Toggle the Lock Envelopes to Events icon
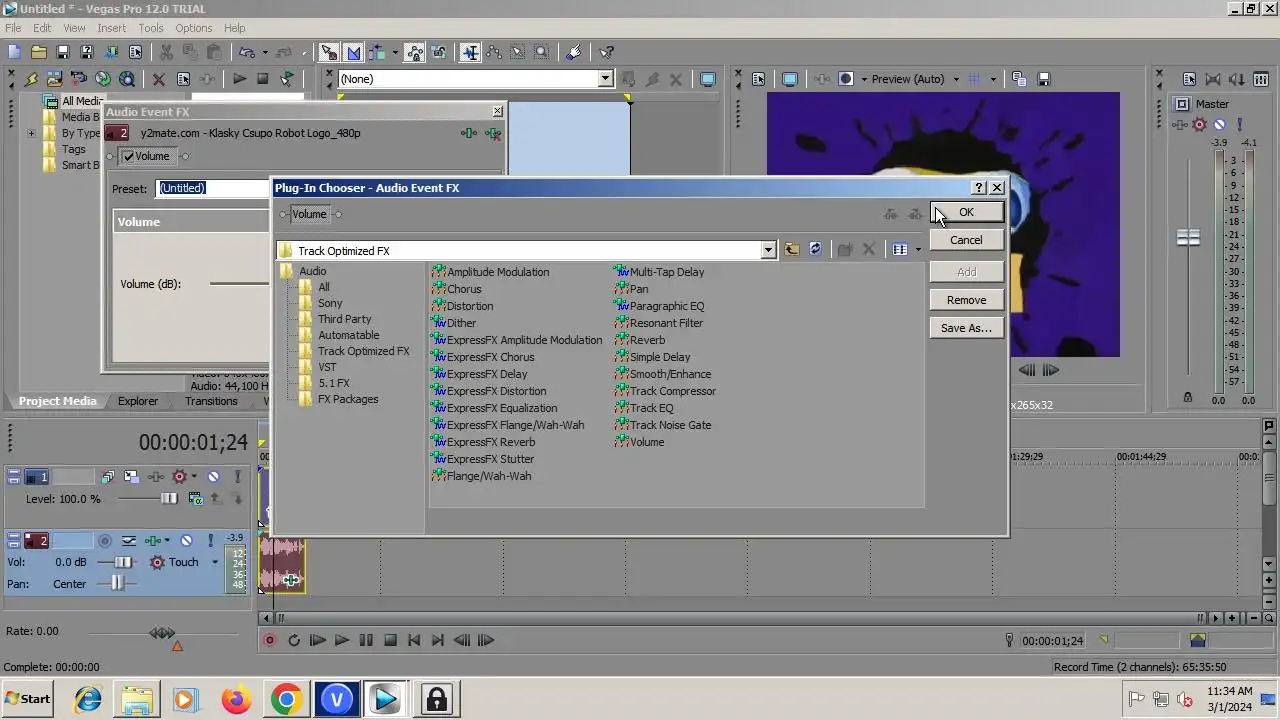The width and height of the screenshot is (1280, 720). pyautogui.click(x=414, y=52)
